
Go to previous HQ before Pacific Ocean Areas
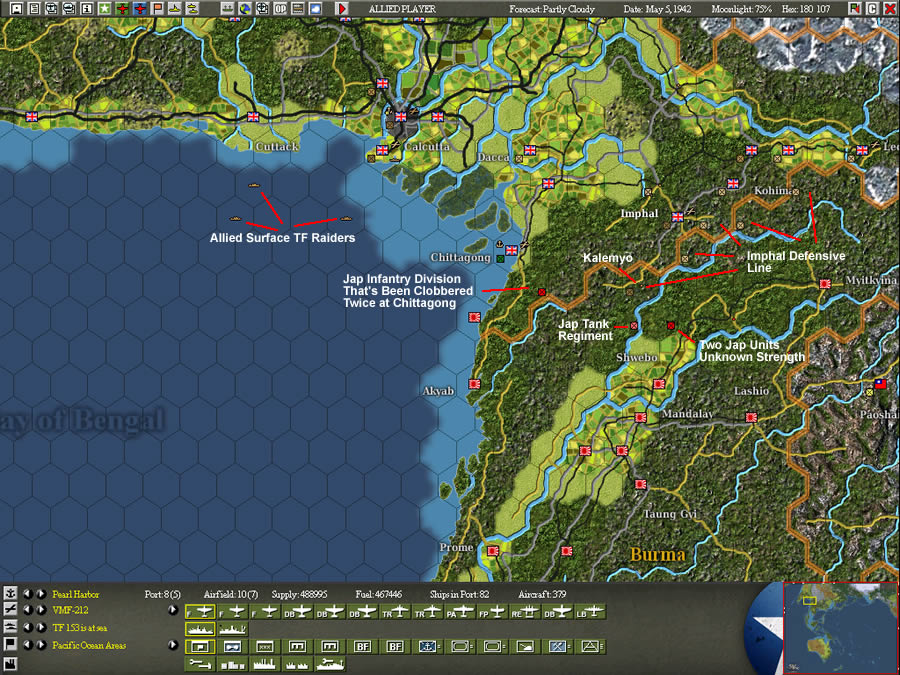point(28,645)
